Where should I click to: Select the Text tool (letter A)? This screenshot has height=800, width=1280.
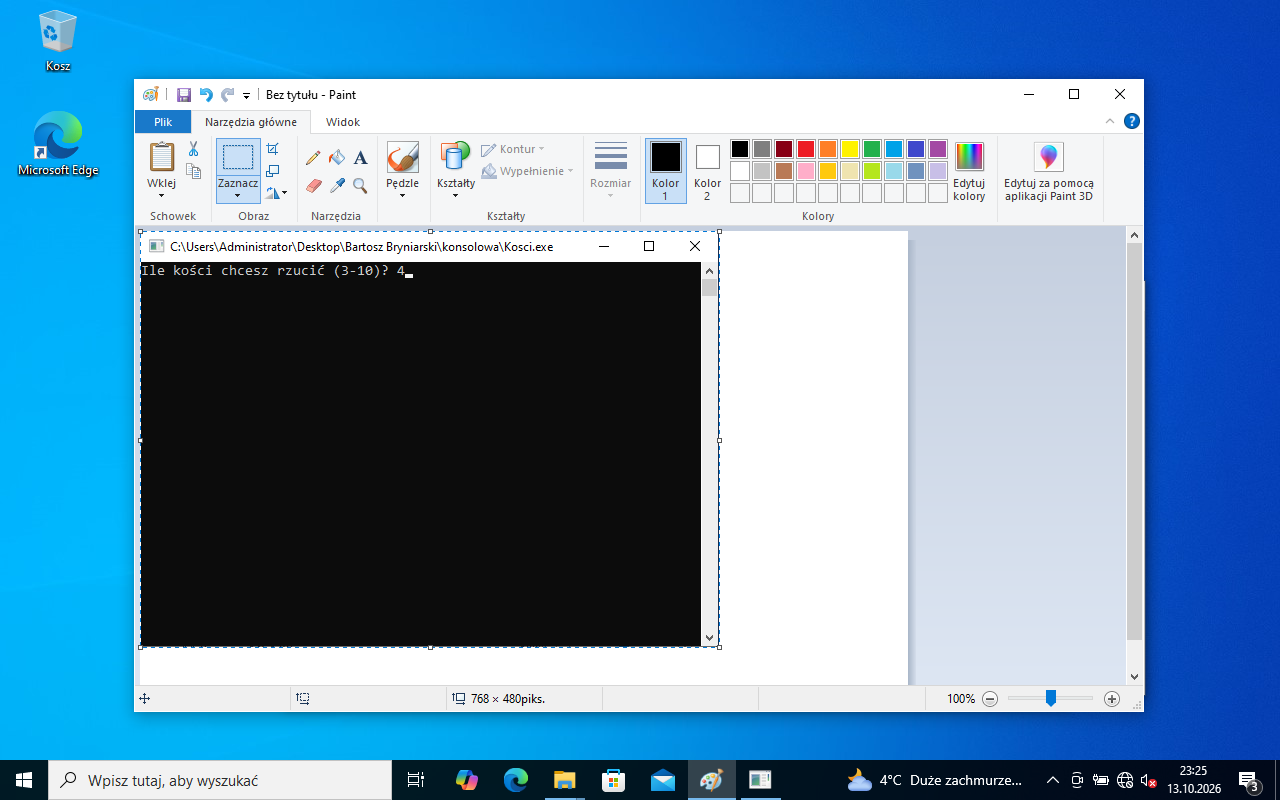[x=361, y=158]
